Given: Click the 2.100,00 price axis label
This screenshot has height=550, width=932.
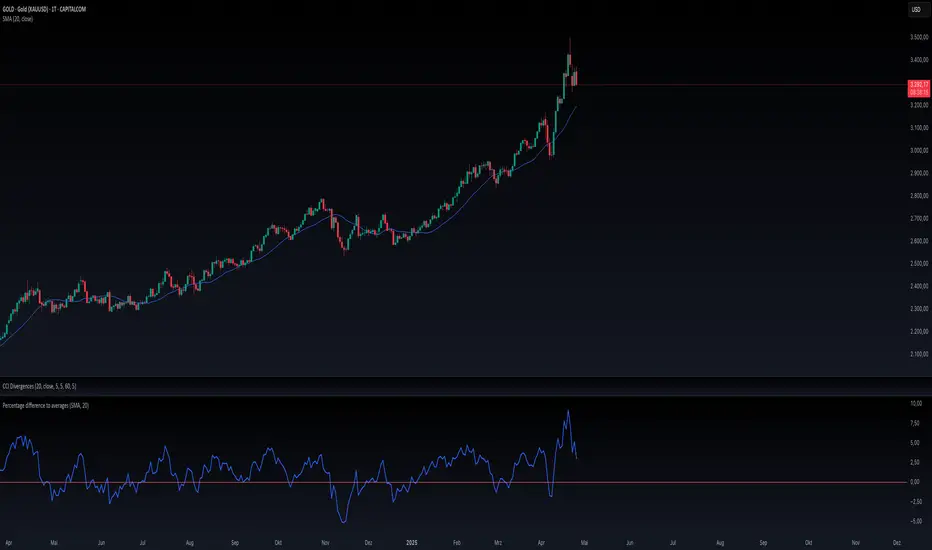Looking at the screenshot, I should tap(918, 354).
